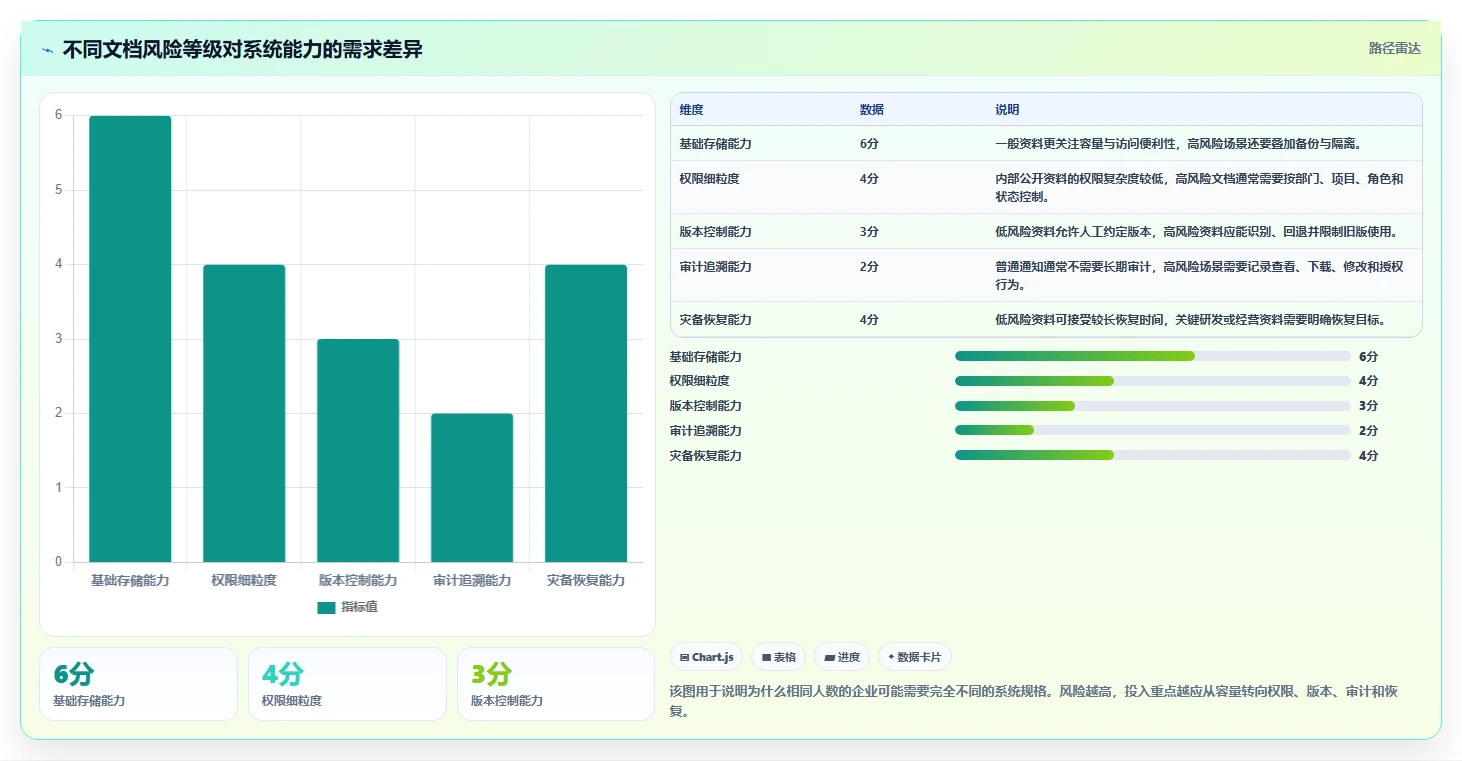This screenshot has width=1462, height=761.
Task: Click the 说明 column header
Action: coord(1007,110)
